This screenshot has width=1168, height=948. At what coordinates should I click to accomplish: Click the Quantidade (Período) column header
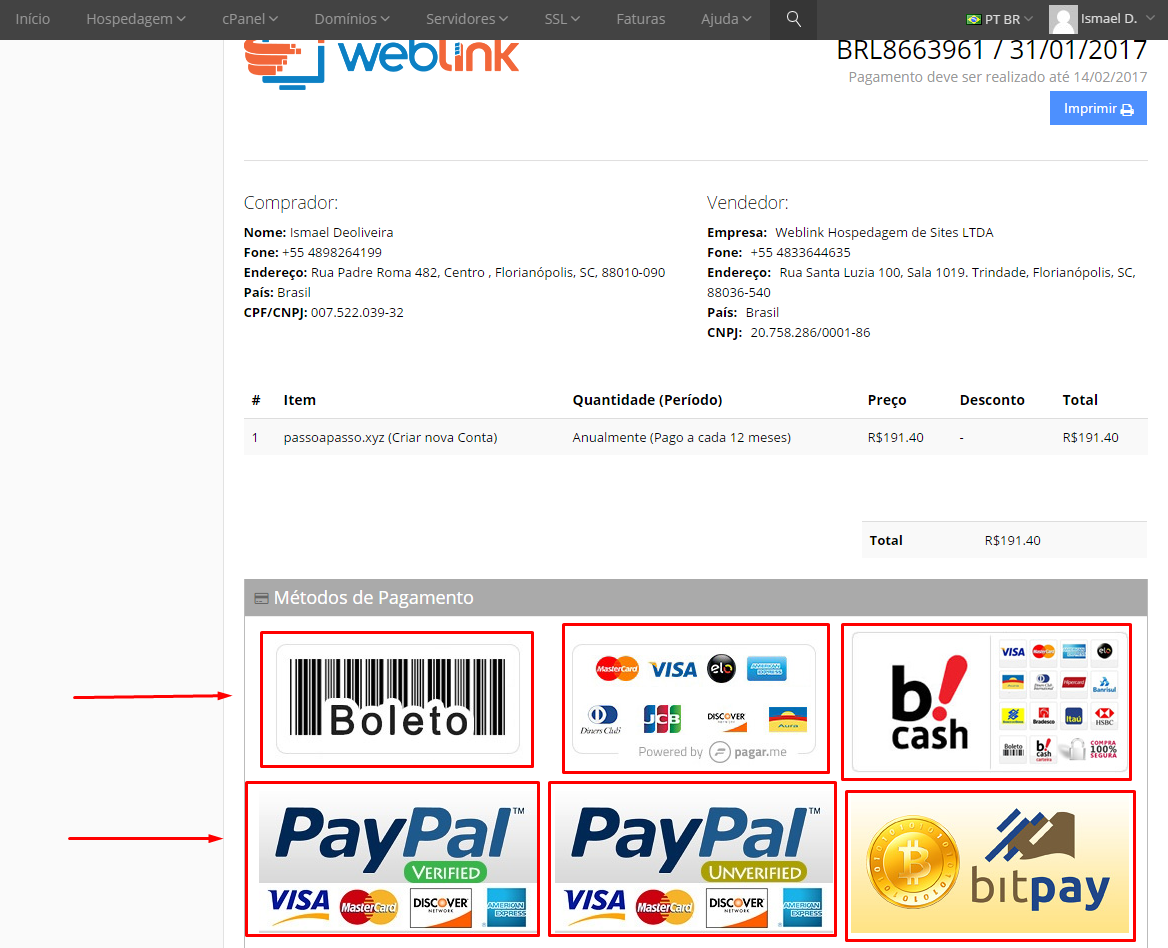coord(647,400)
